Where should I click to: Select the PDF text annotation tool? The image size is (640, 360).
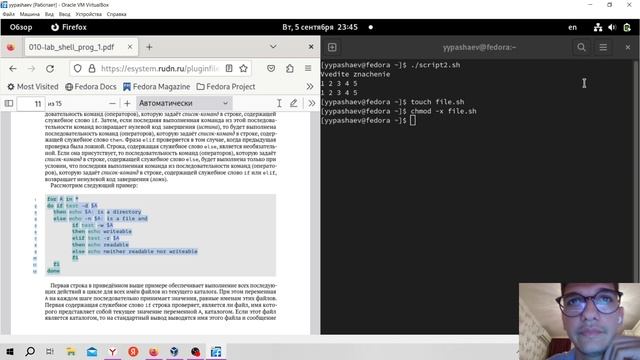click(279, 103)
